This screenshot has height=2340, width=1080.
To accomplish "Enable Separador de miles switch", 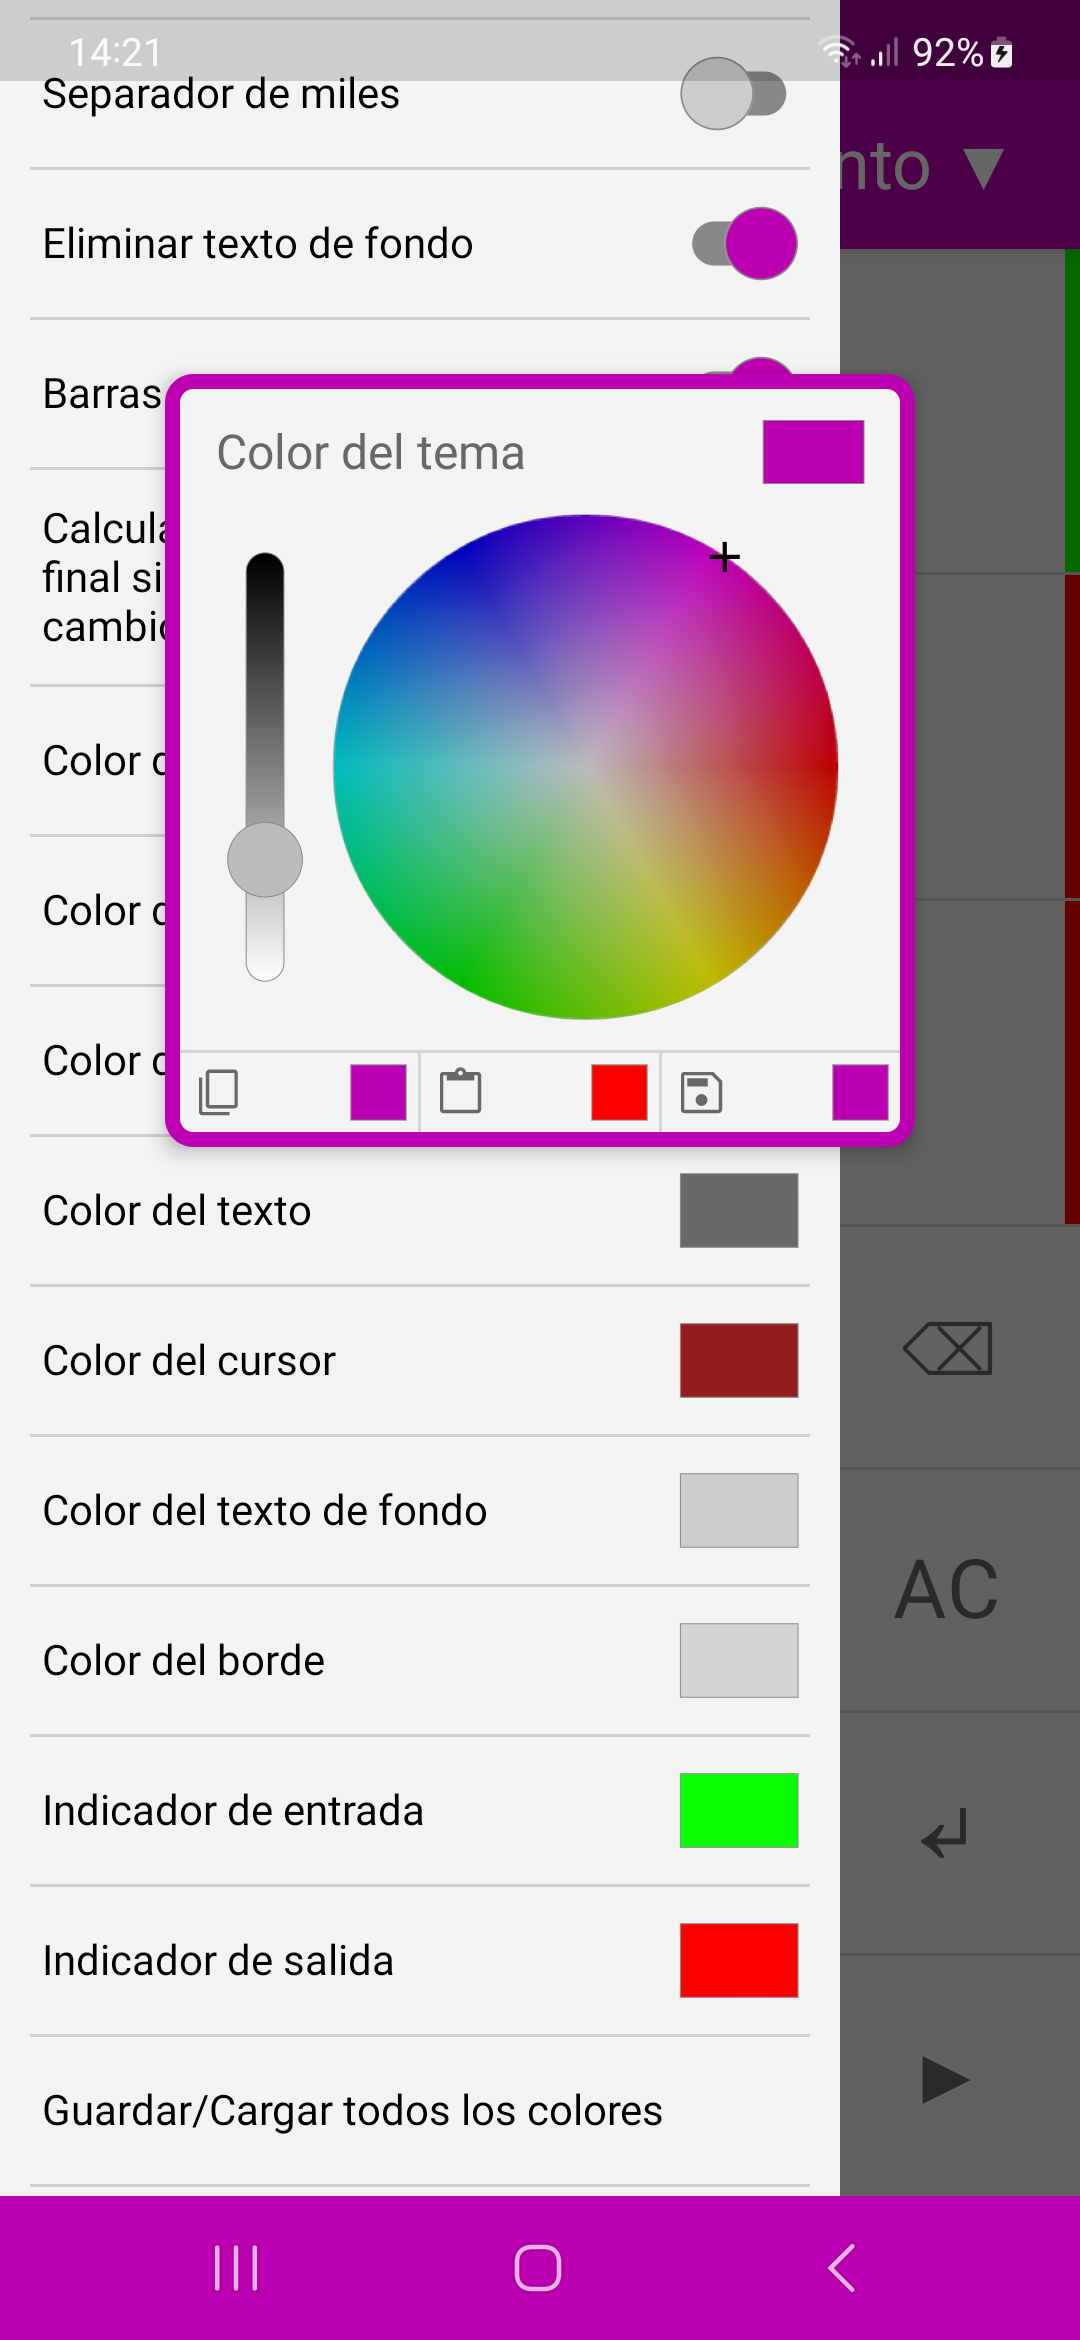I will (x=734, y=94).
